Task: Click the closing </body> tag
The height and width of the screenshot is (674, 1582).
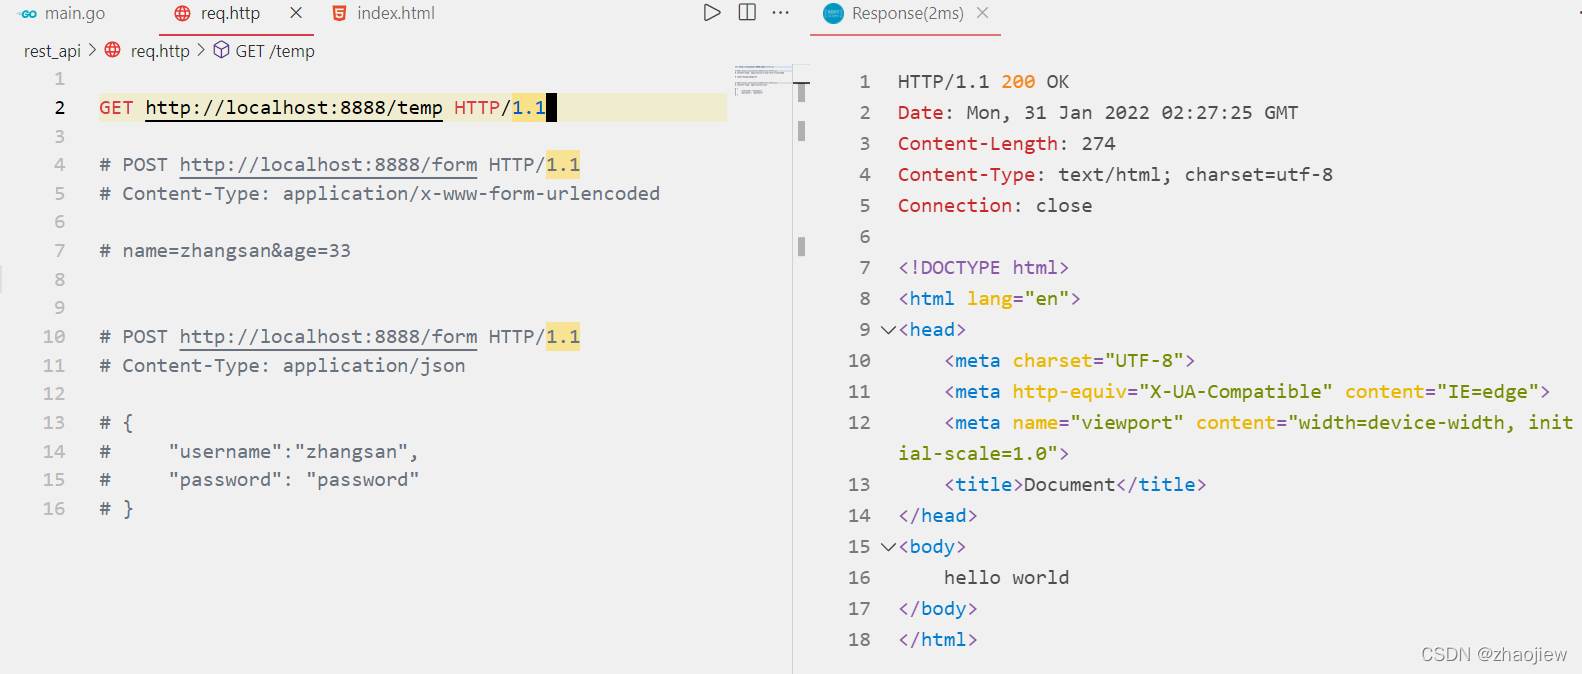Action: (937, 609)
